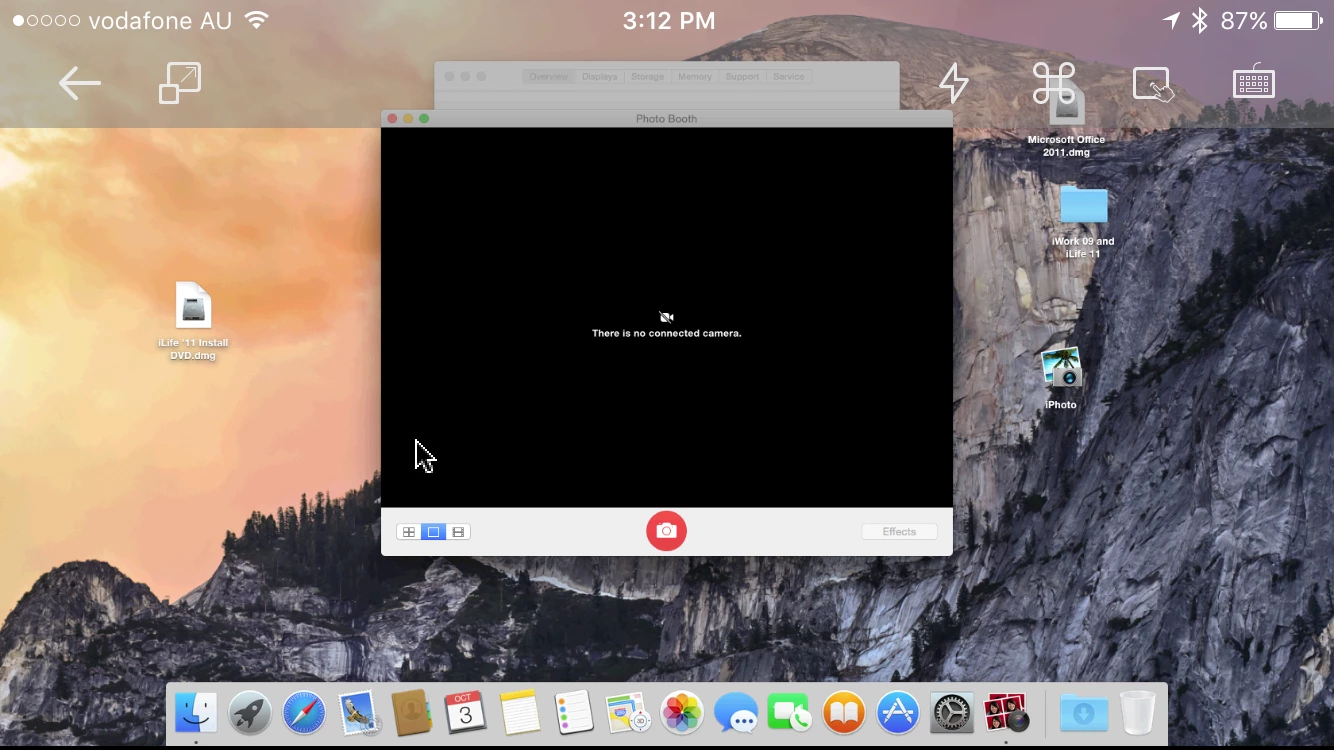Open Downloads folder in the Dock
The width and height of the screenshot is (1334, 750).
tap(1084, 714)
